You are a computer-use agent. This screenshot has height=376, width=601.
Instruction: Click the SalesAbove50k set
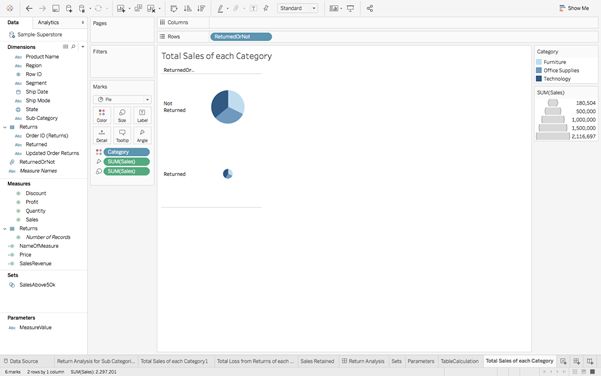pyautogui.click(x=37, y=285)
